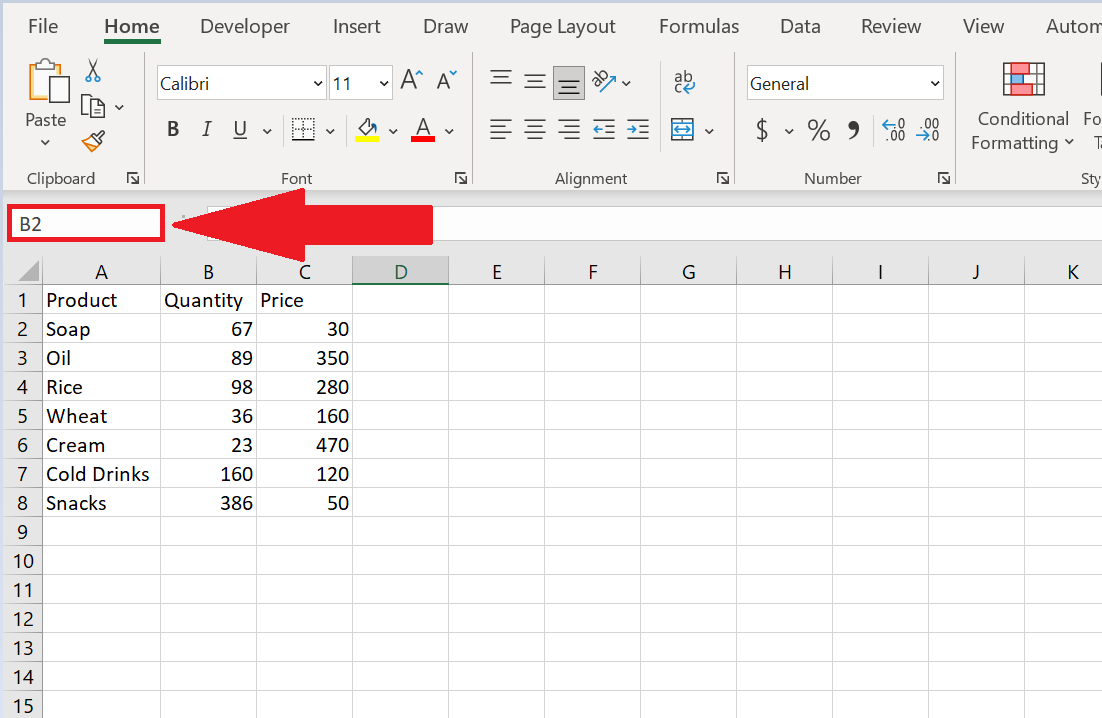Click the Increase Decimal icon
The image size is (1102, 718).
pyautogui.click(x=893, y=130)
